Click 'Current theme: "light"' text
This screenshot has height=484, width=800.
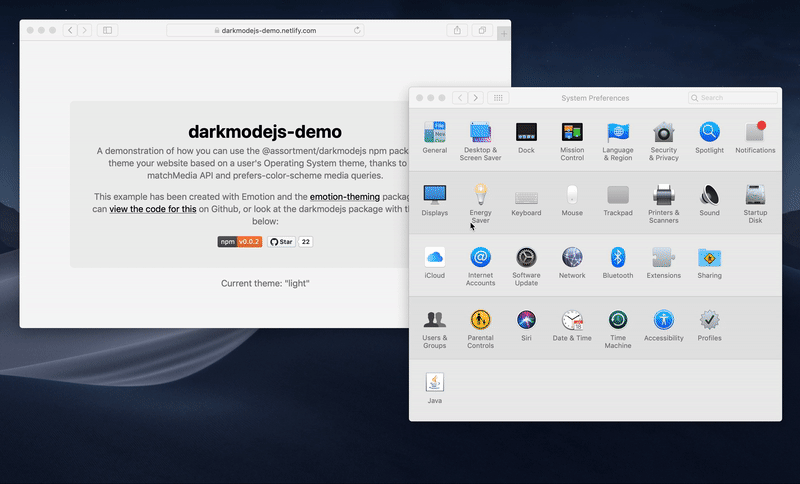tap(265, 283)
